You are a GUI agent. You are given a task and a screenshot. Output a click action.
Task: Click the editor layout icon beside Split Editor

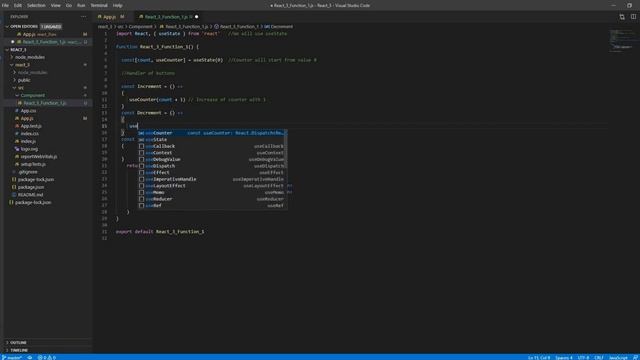tap(633, 17)
